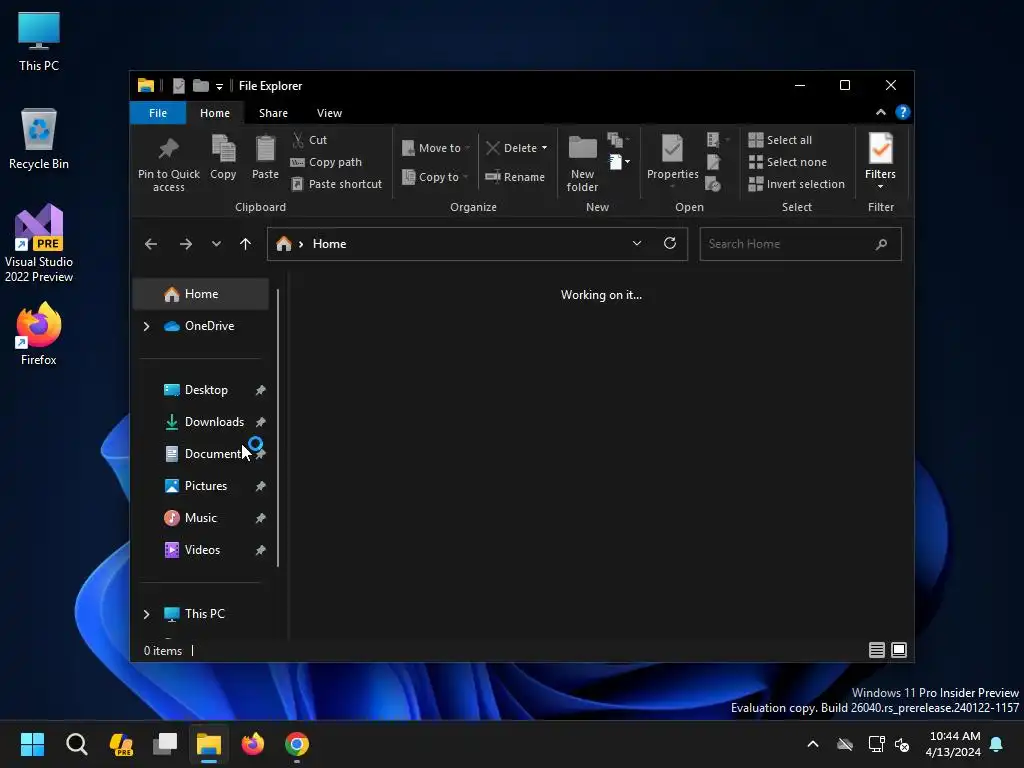Open the Delete dropdown arrow
The height and width of the screenshot is (768, 1024).
(544, 148)
